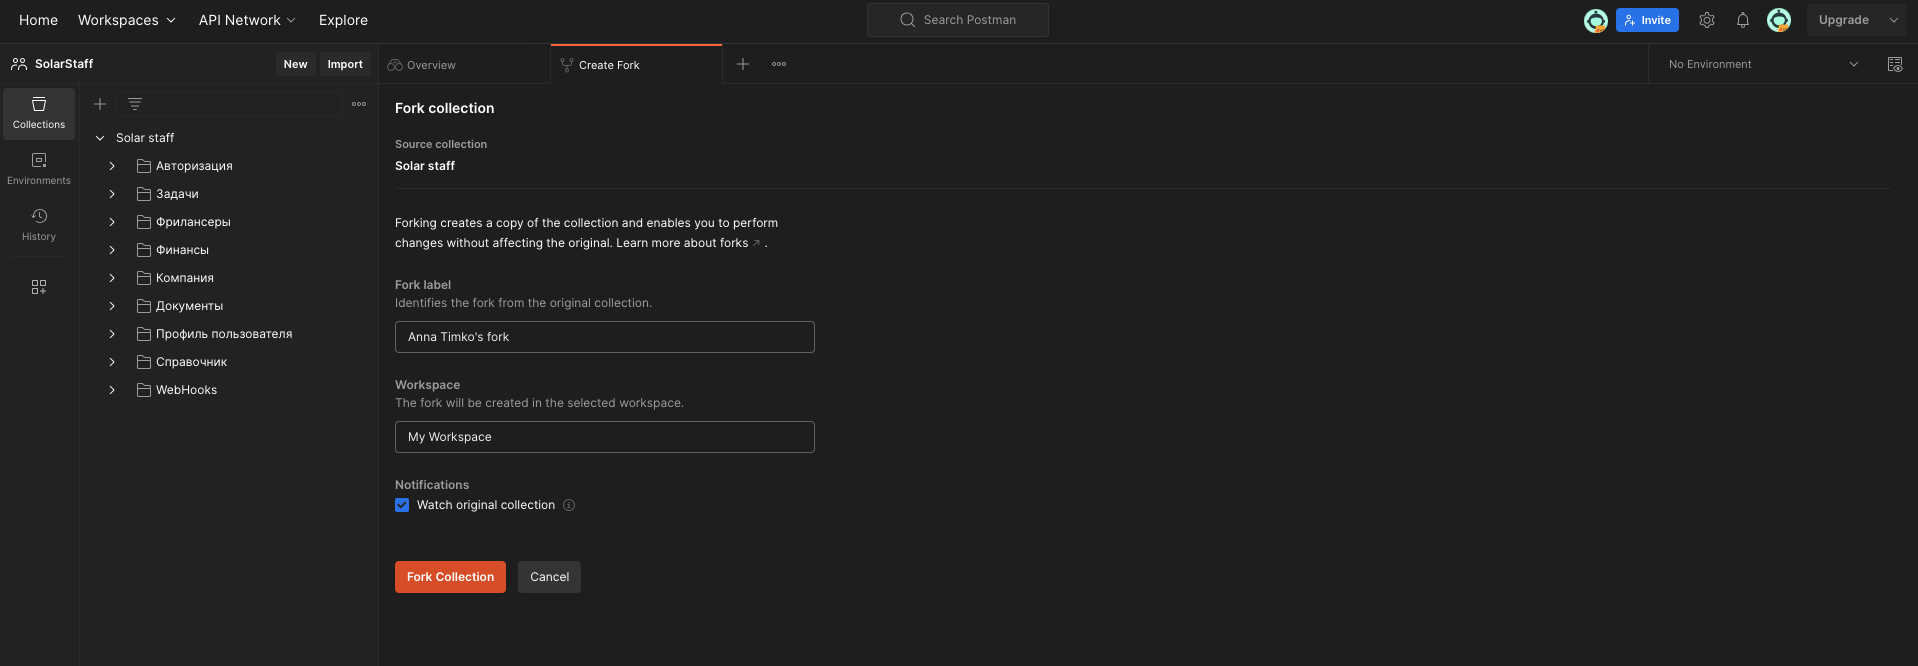Open the notifications bell
Image resolution: width=1918 pixels, height=666 pixels.
pos(1742,20)
